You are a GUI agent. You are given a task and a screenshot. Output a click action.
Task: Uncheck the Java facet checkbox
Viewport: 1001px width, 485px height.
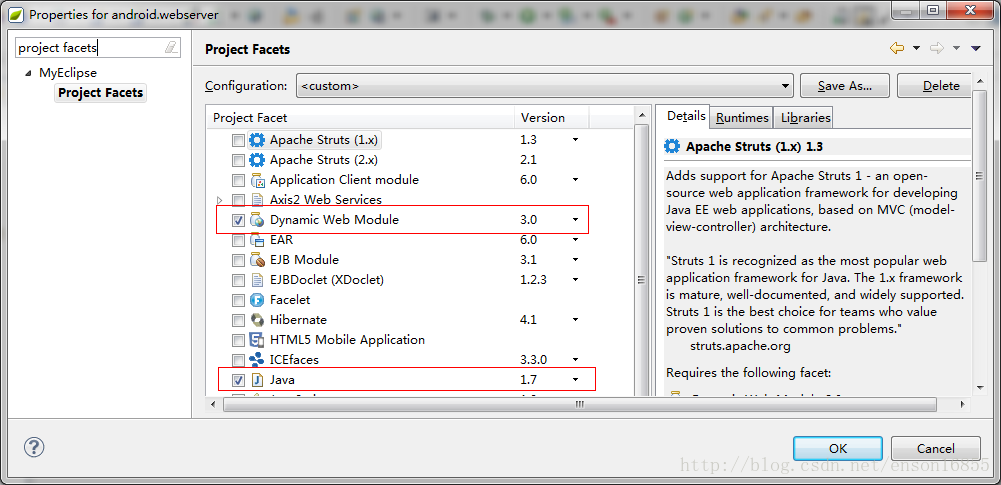click(238, 380)
